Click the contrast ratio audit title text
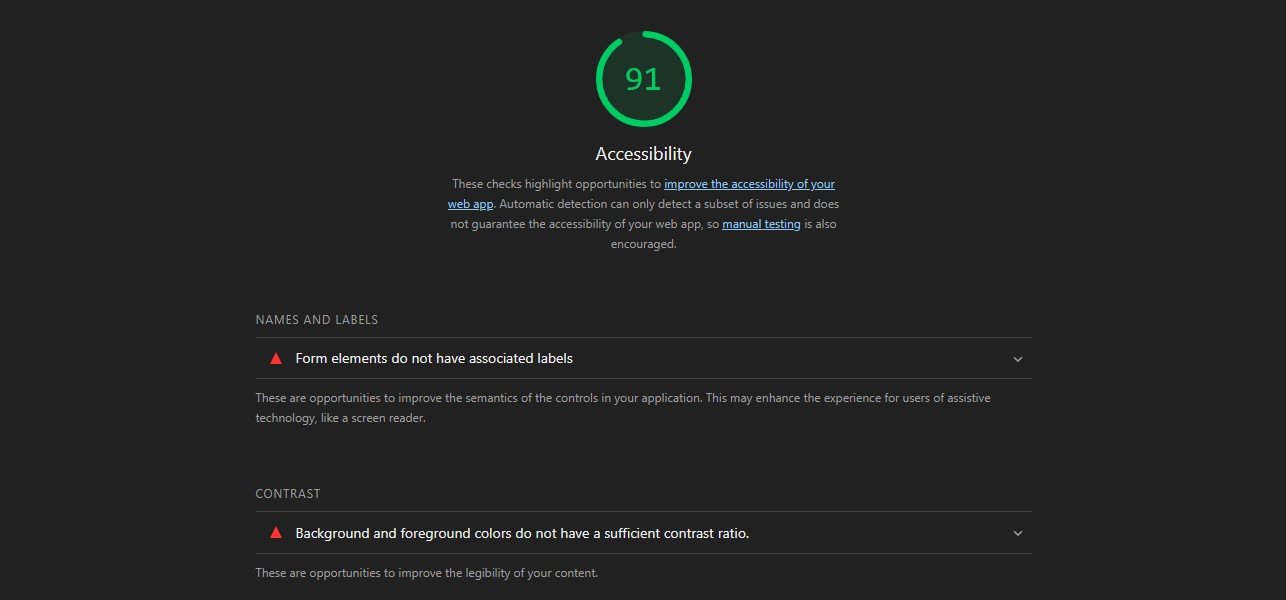Image resolution: width=1286 pixels, height=600 pixels. point(521,533)
